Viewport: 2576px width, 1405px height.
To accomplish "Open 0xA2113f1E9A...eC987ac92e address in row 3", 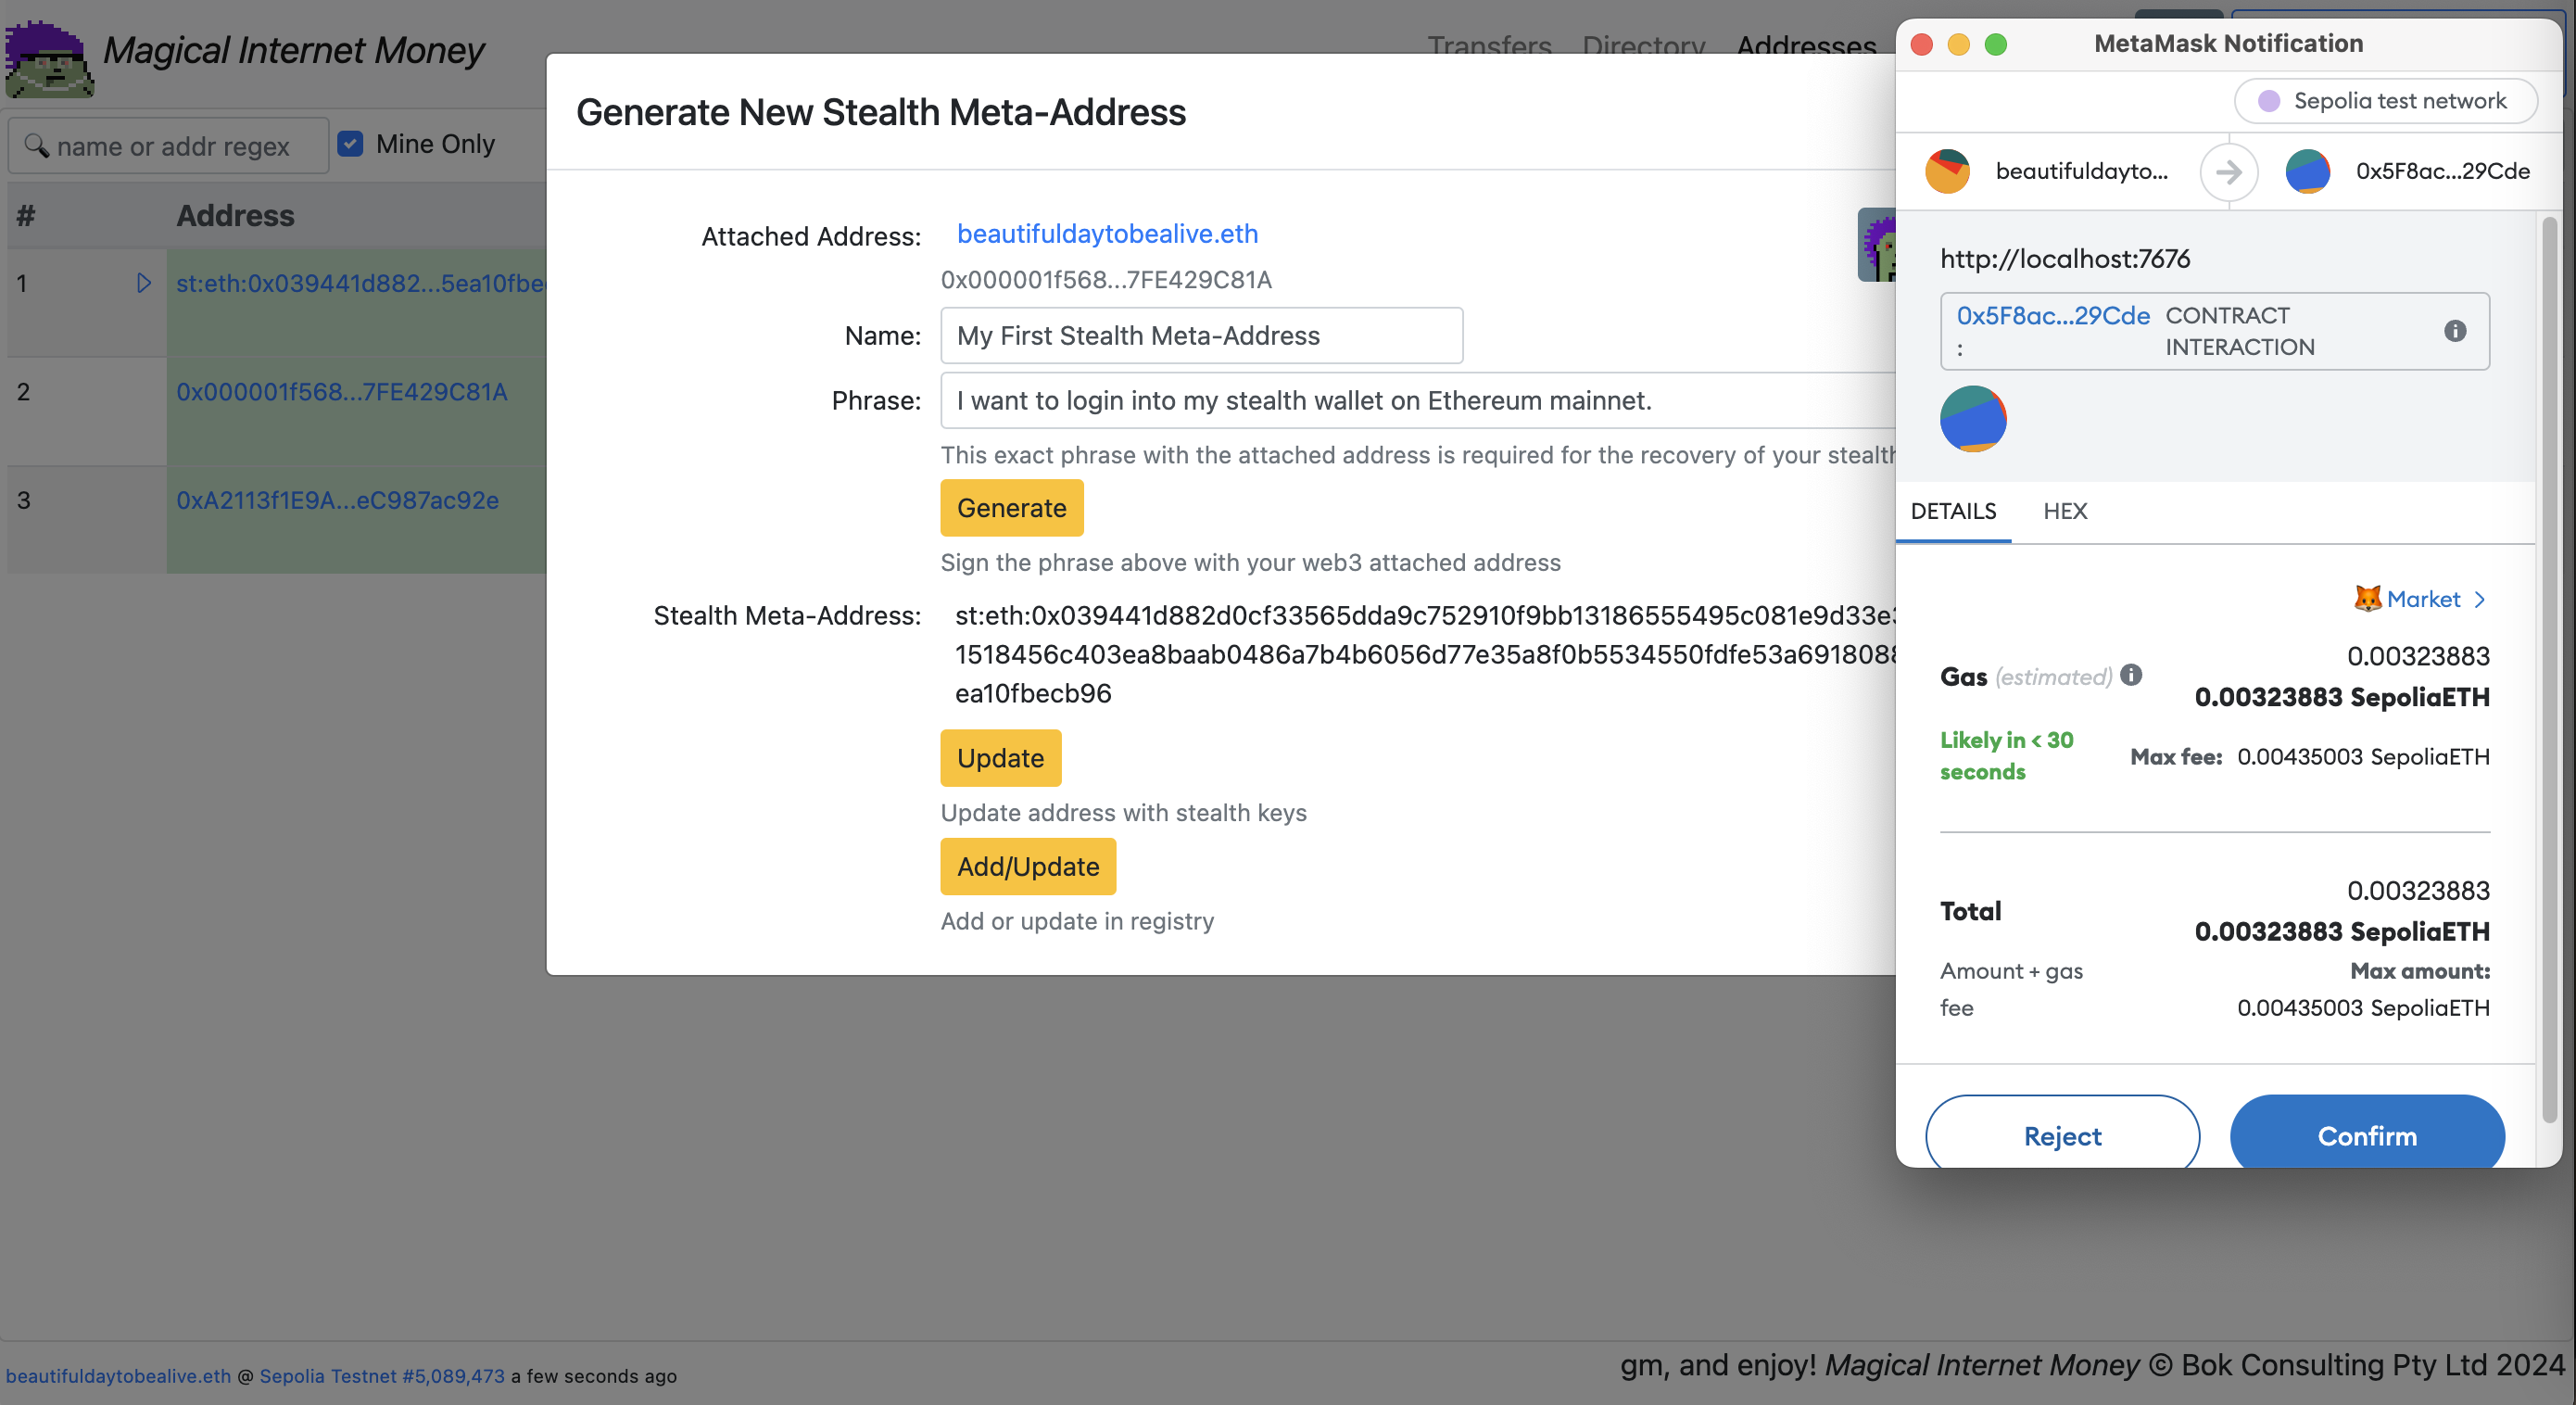I will pos(337,500).
